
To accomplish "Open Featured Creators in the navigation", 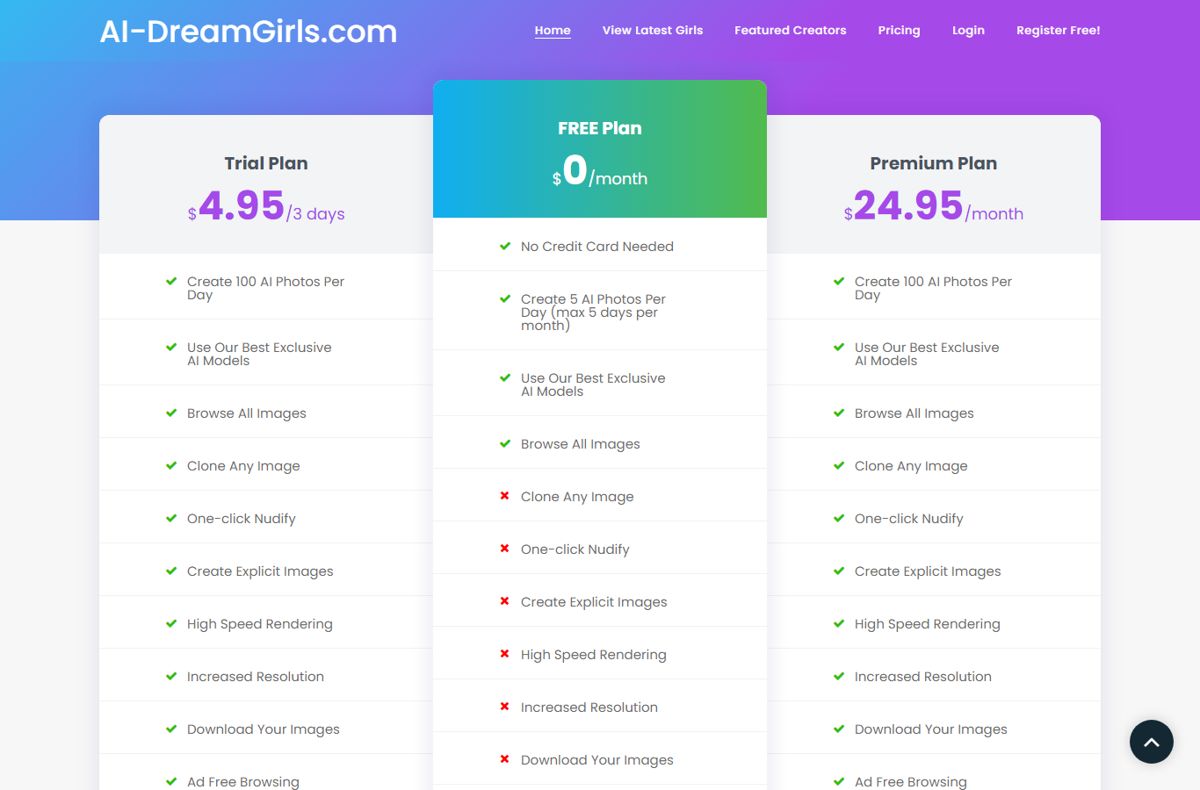I will 790,30.
